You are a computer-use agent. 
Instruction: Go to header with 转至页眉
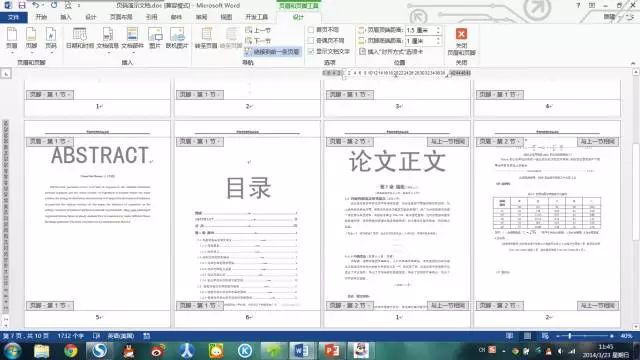(x=206, y=38)
